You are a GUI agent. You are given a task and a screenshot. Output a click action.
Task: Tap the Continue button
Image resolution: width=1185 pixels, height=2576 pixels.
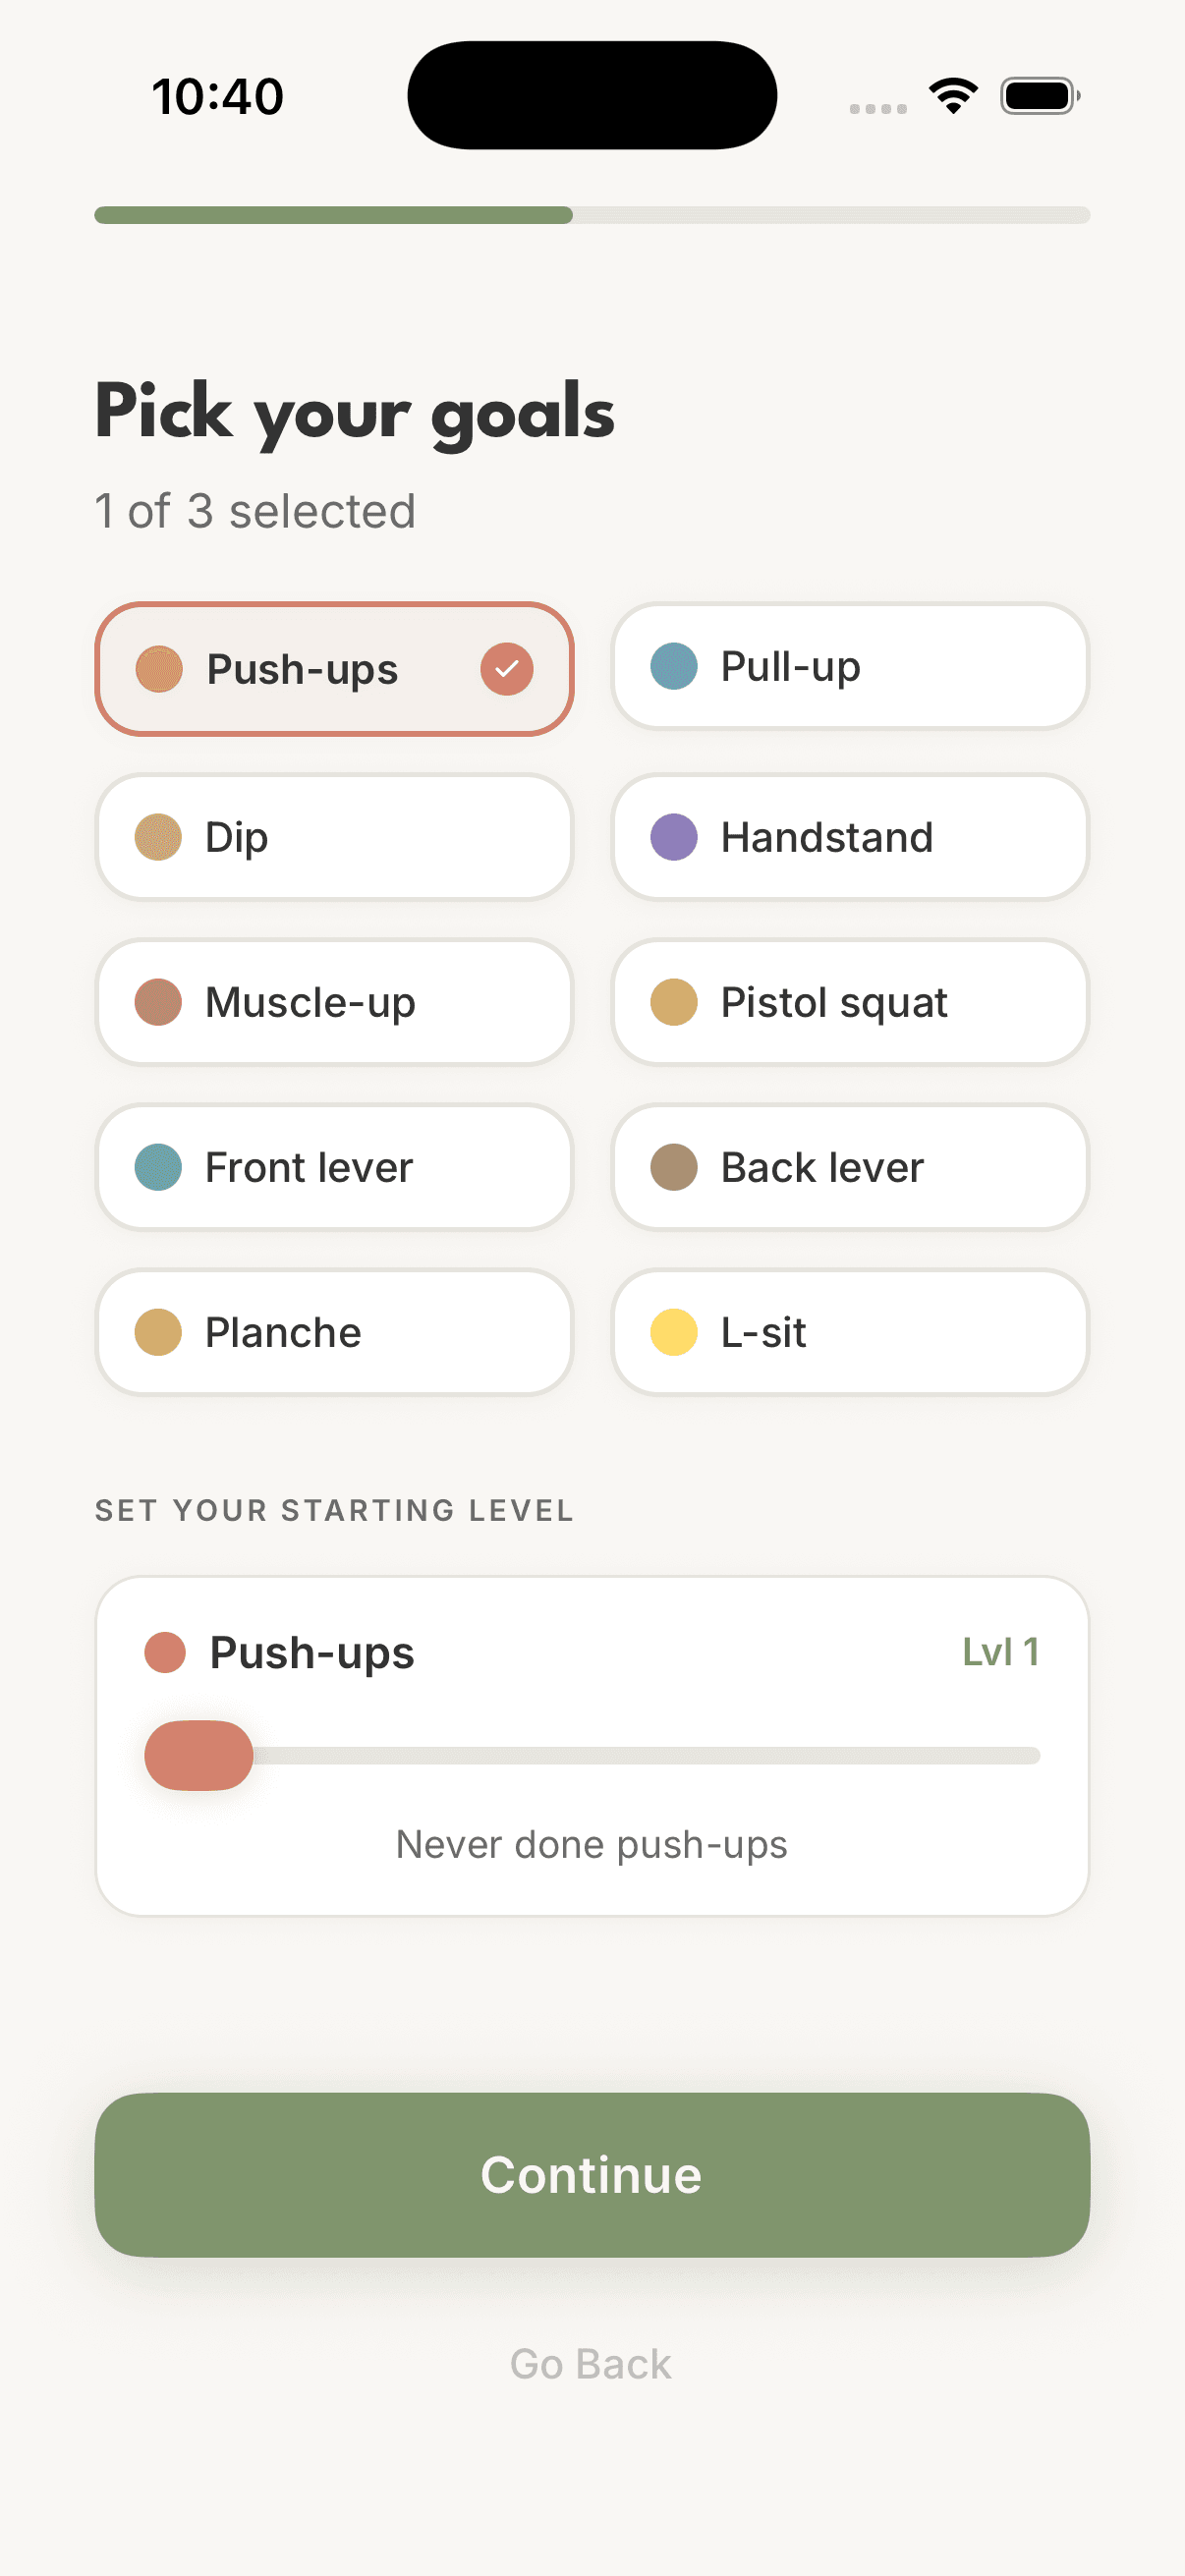tap(592, 2173)
